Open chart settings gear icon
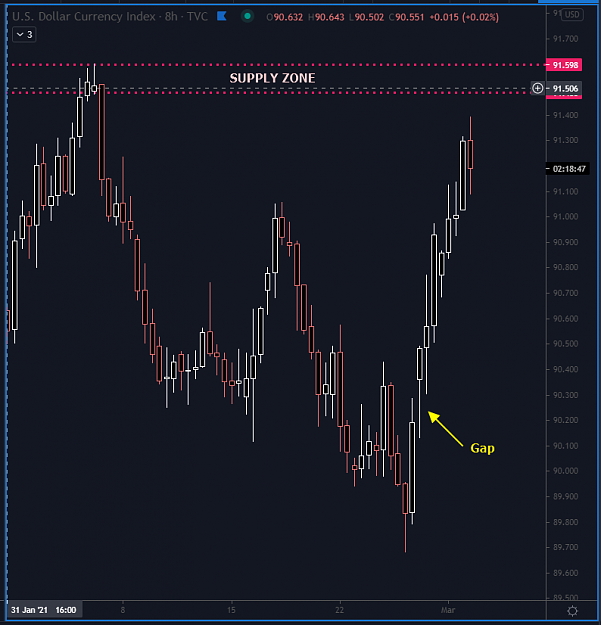Image resolution: width=601 pixels, height=625 pixels. click(x=572, y=610)
